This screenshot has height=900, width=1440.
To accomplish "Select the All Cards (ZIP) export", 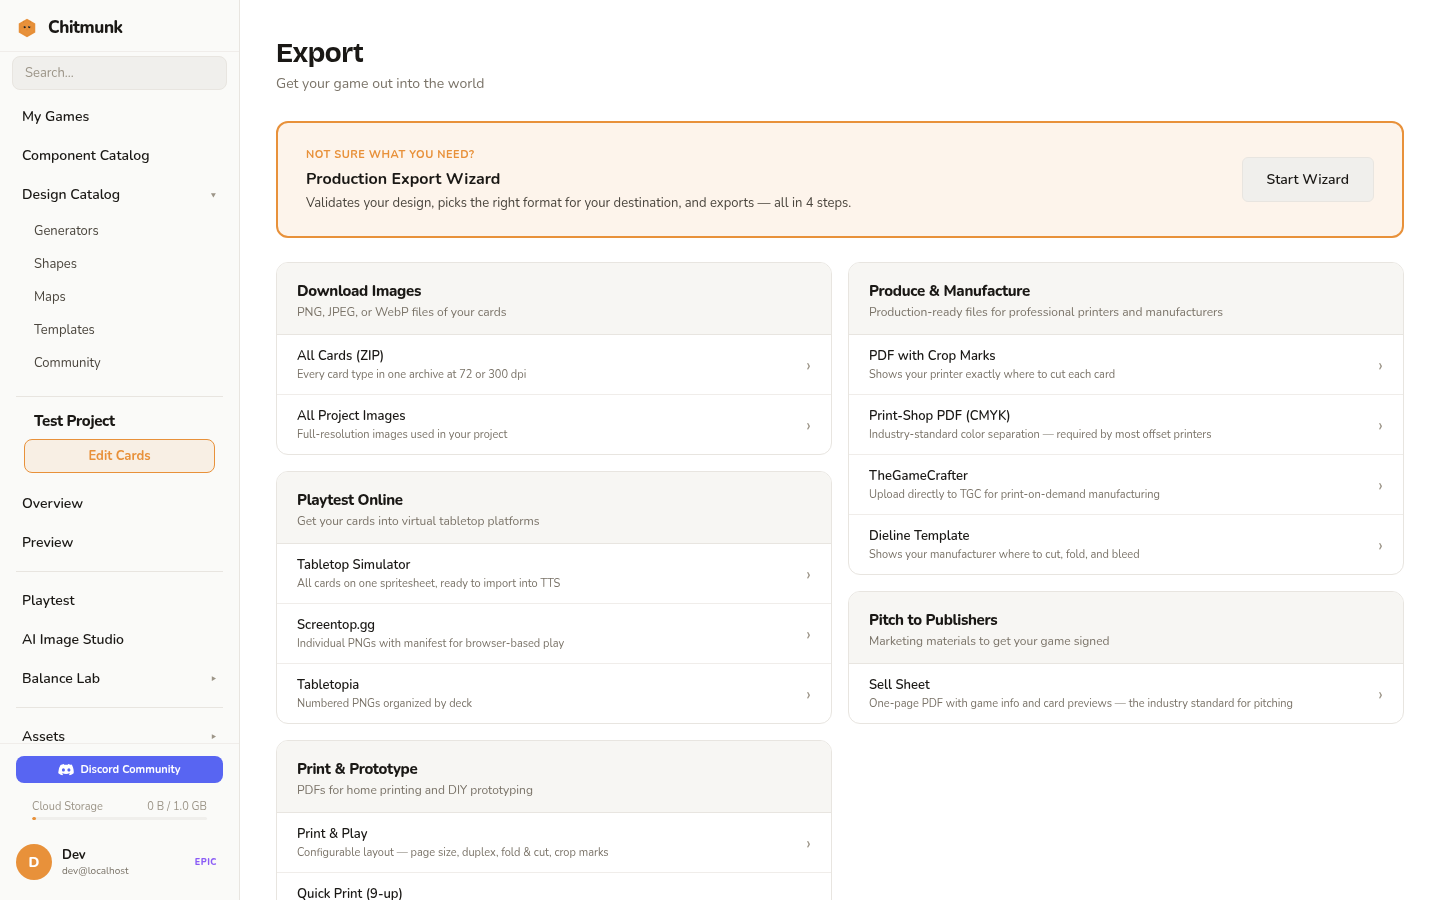I will 554,365.
